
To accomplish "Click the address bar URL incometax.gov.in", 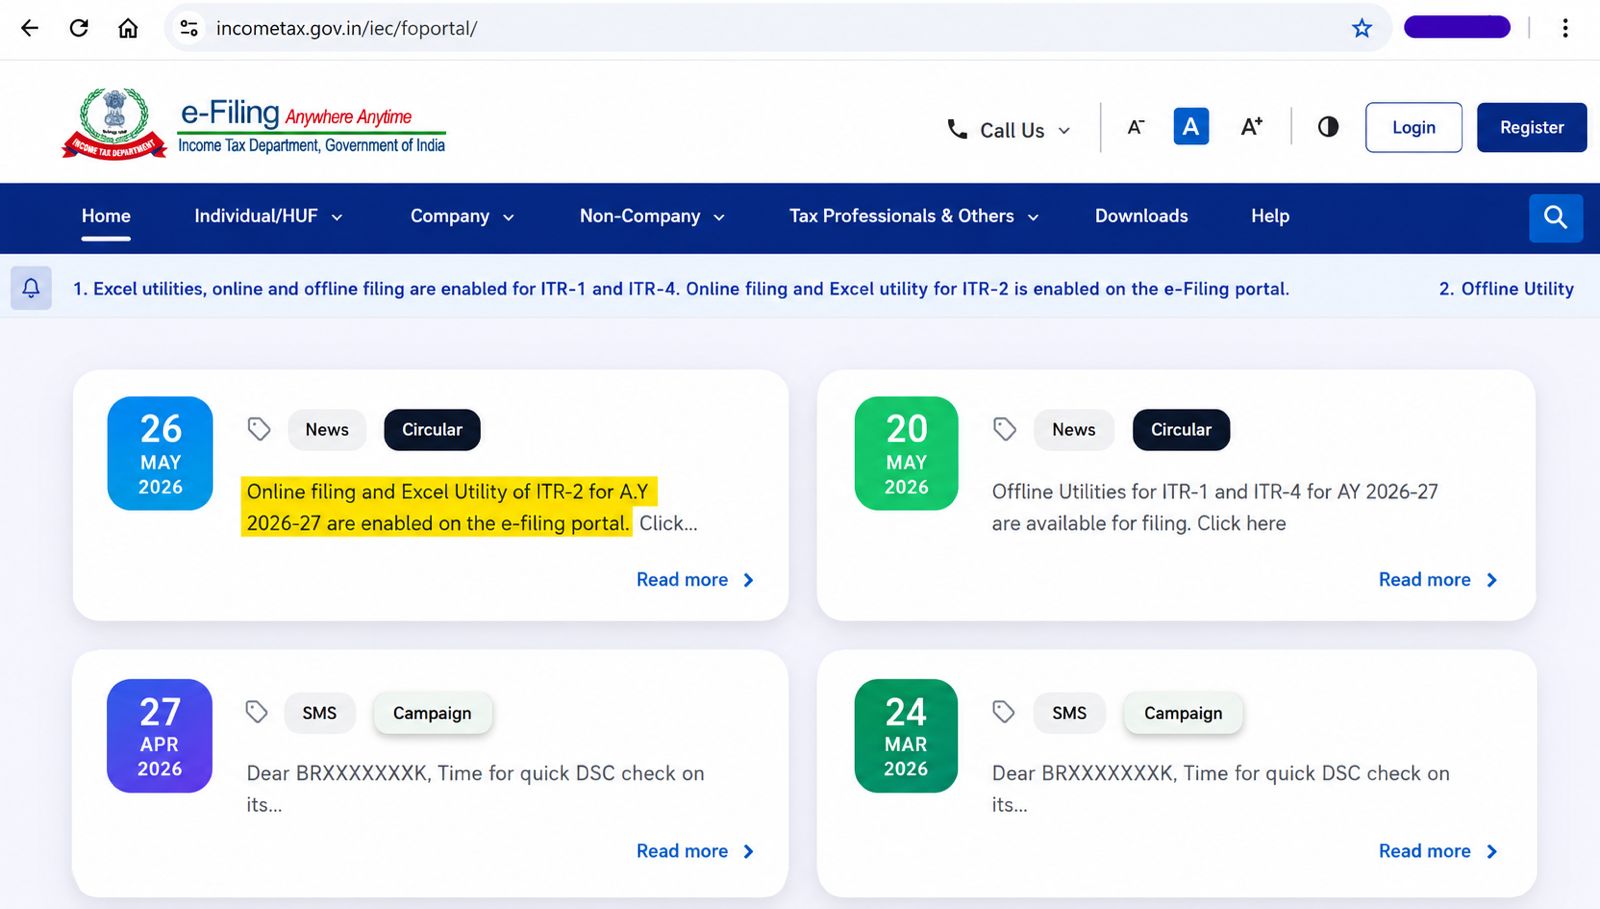I will click(346, 28).
